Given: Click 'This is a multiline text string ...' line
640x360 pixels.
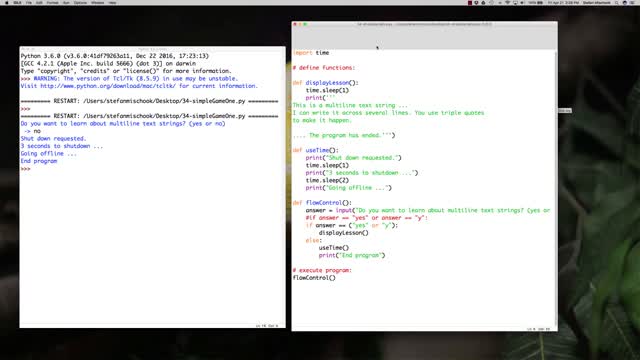Looking at the screenshot, I should (x=350, y=105).
